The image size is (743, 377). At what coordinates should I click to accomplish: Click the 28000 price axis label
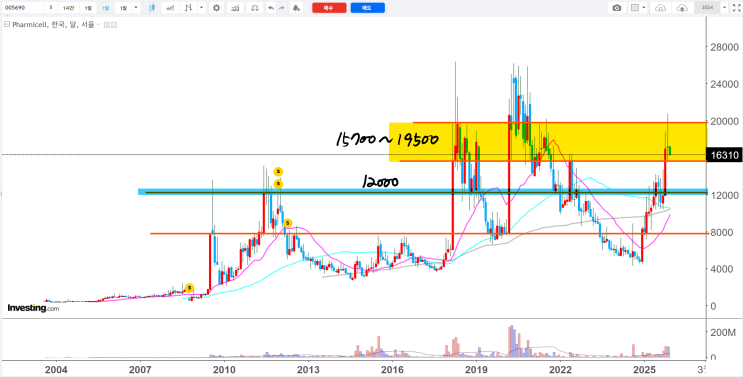[724, 47]
